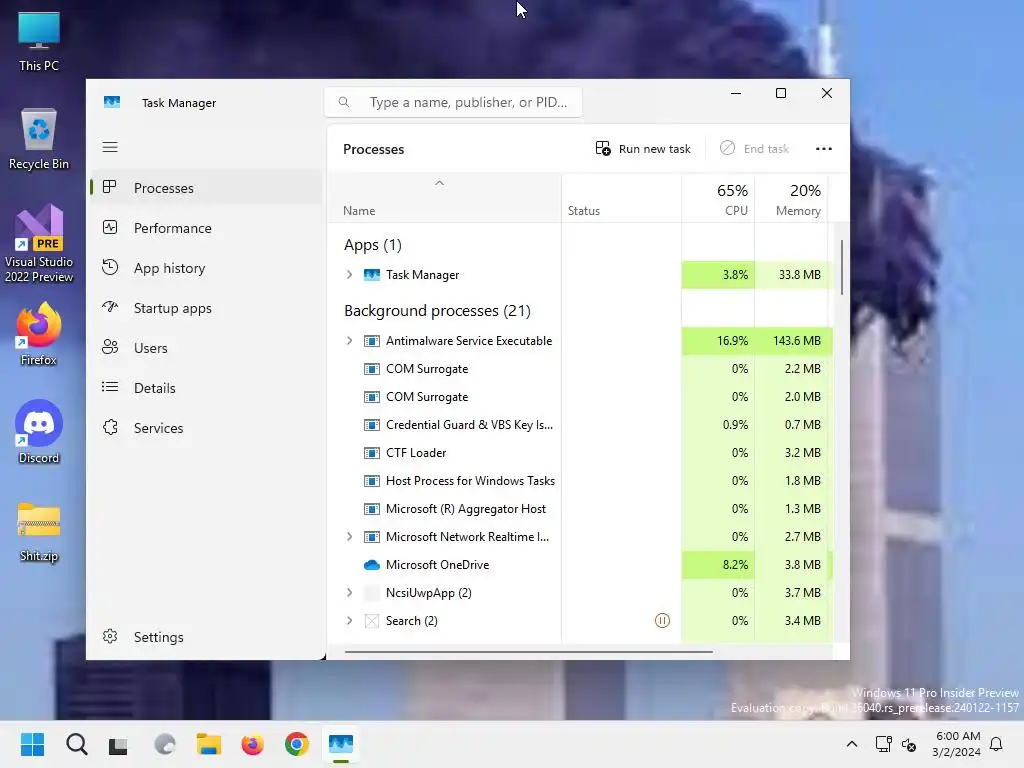
Task: Select the COM Surrogate row using 2.2 MB
Action: point(580,369)
